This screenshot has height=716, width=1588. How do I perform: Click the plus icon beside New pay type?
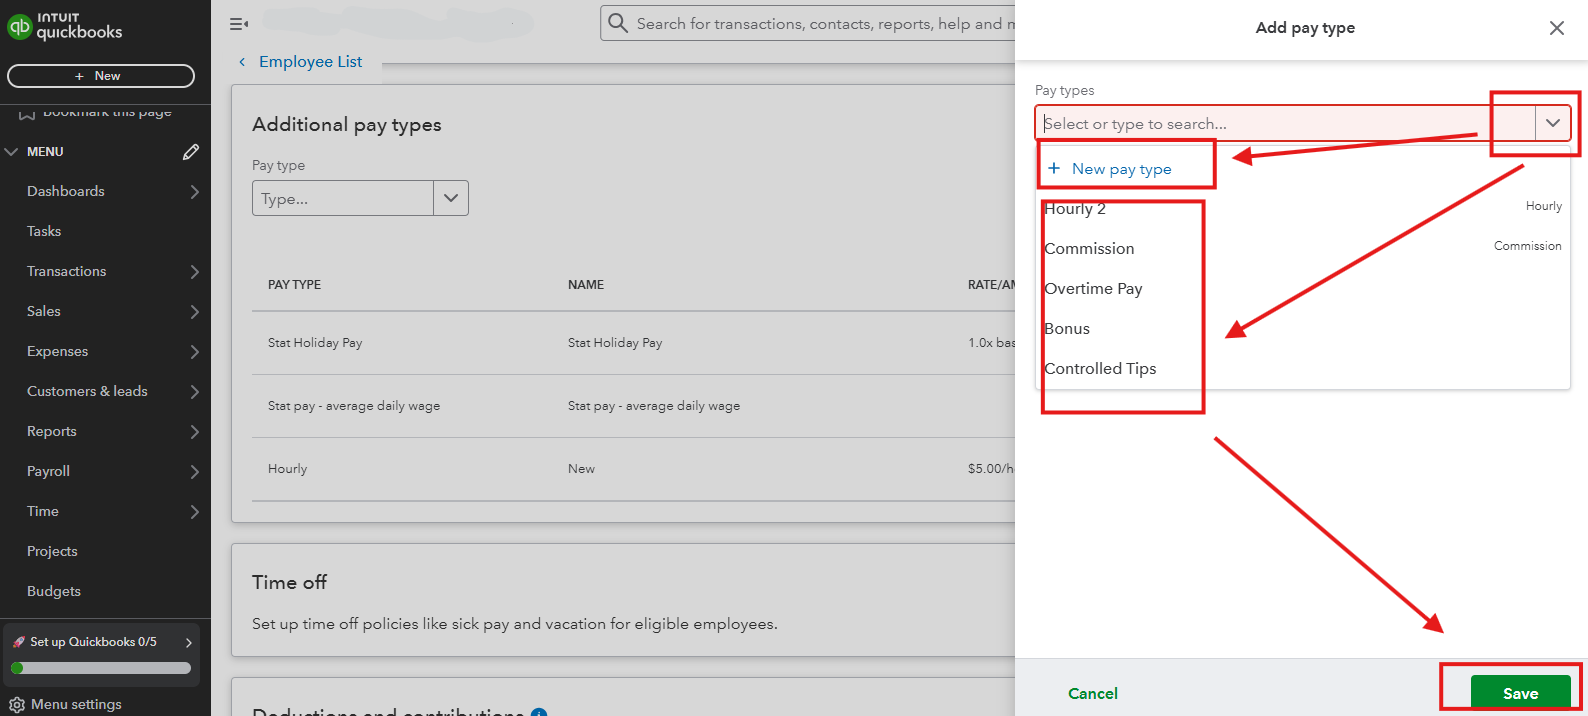tap(1054, 168)
